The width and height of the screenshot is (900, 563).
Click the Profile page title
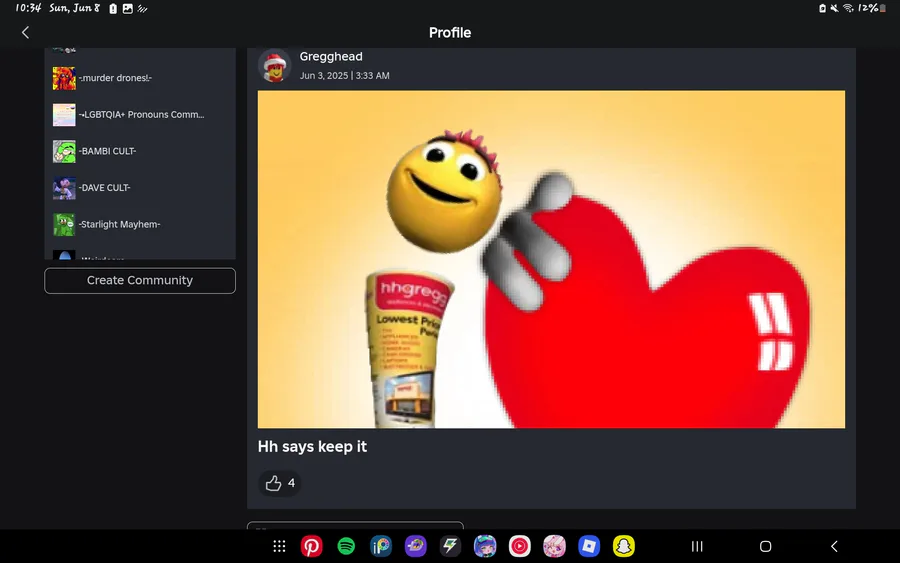(450, 33)
